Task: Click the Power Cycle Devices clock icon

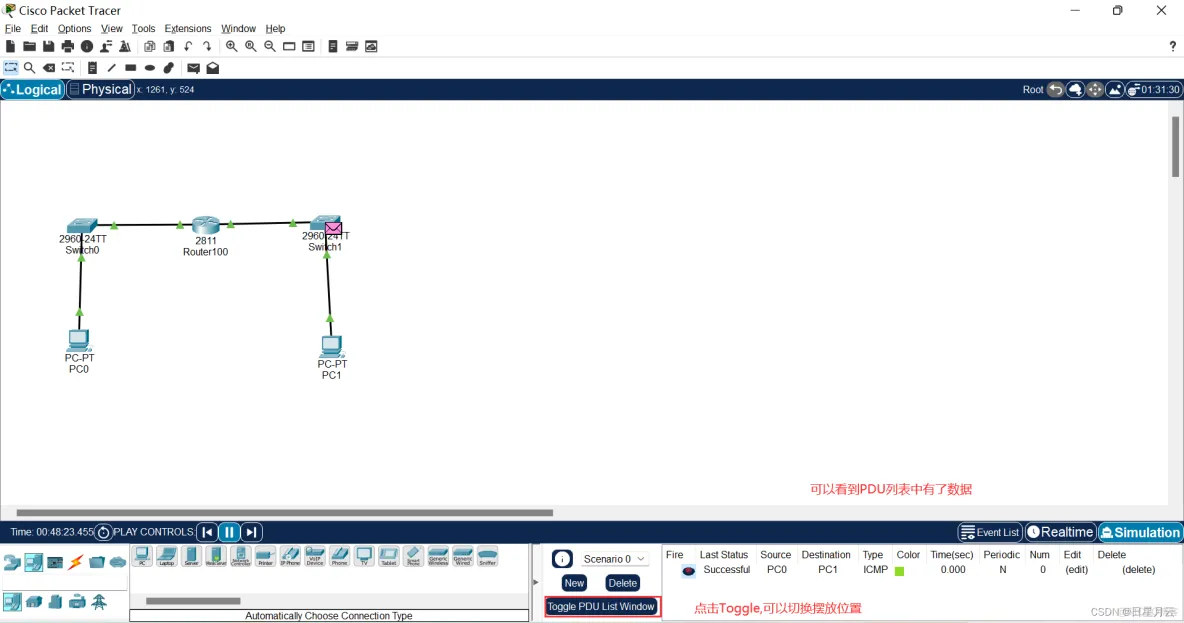Action: click(103, 532)
